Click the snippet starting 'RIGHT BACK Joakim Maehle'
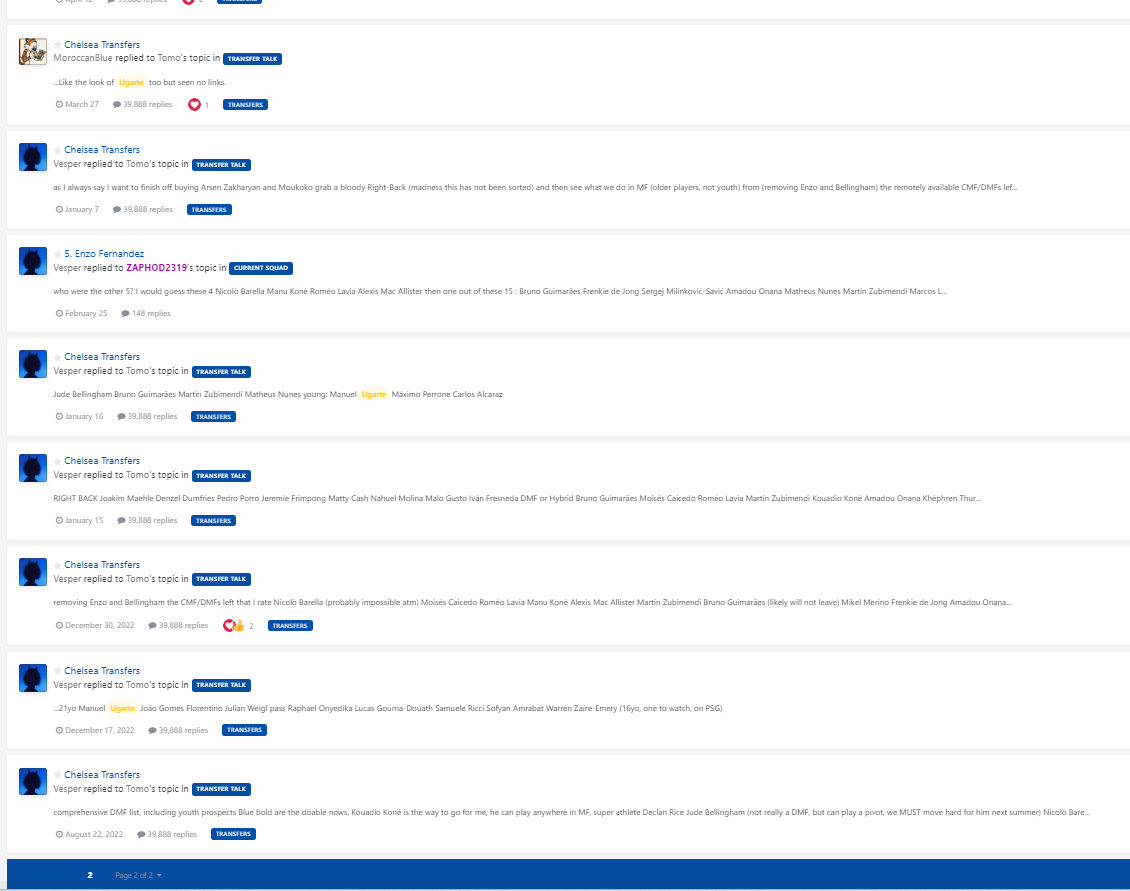The width and height of the screenshot is (1130, 891). (517, 498)
